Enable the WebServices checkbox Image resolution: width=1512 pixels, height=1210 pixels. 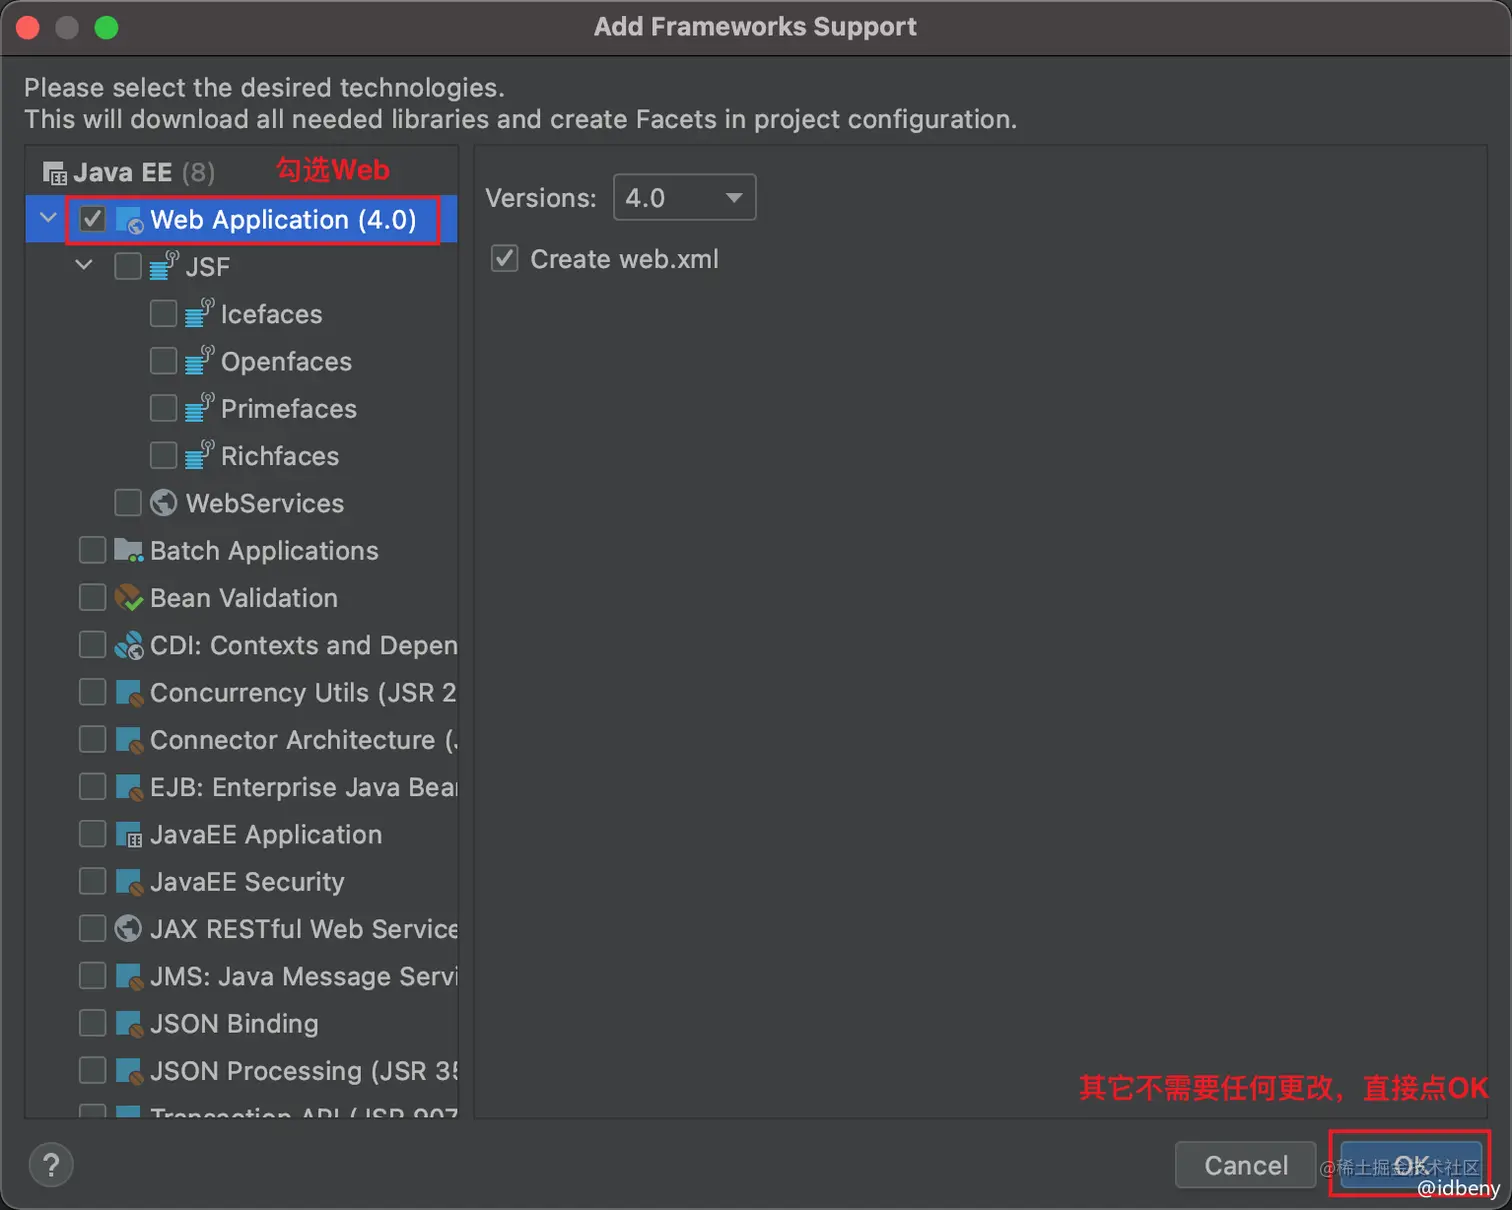(x=128, y=502)
